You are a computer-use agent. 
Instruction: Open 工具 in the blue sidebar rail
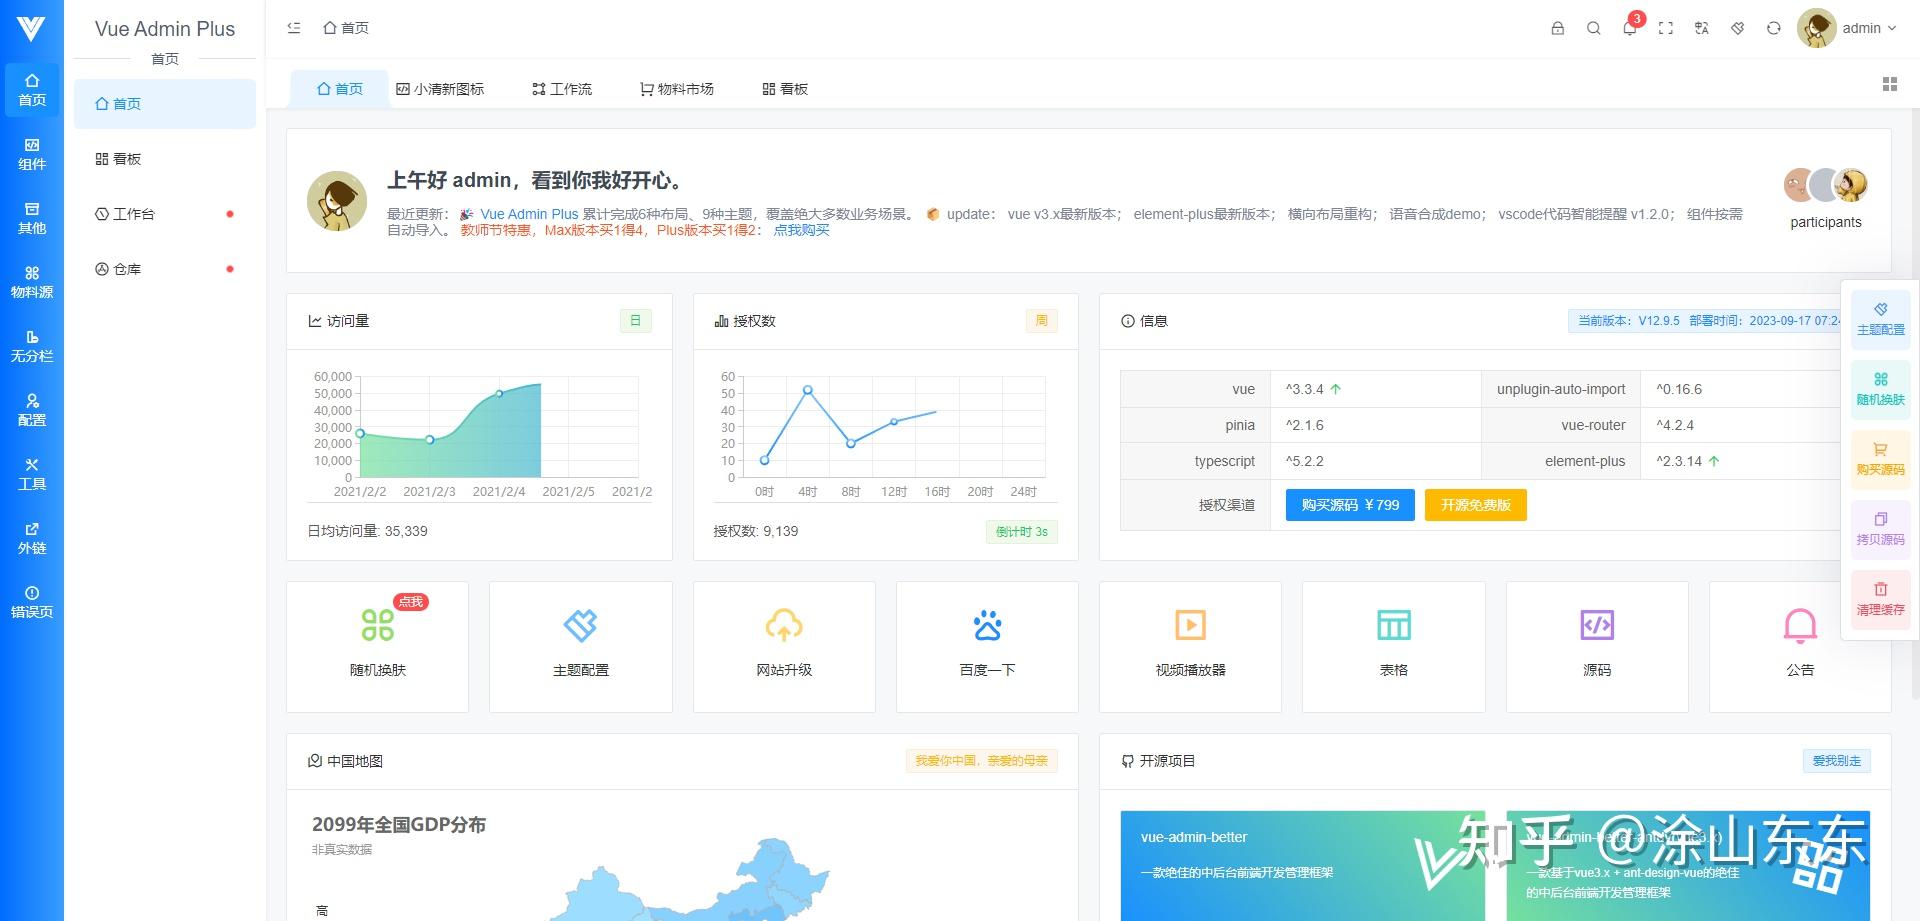[32, 474]
